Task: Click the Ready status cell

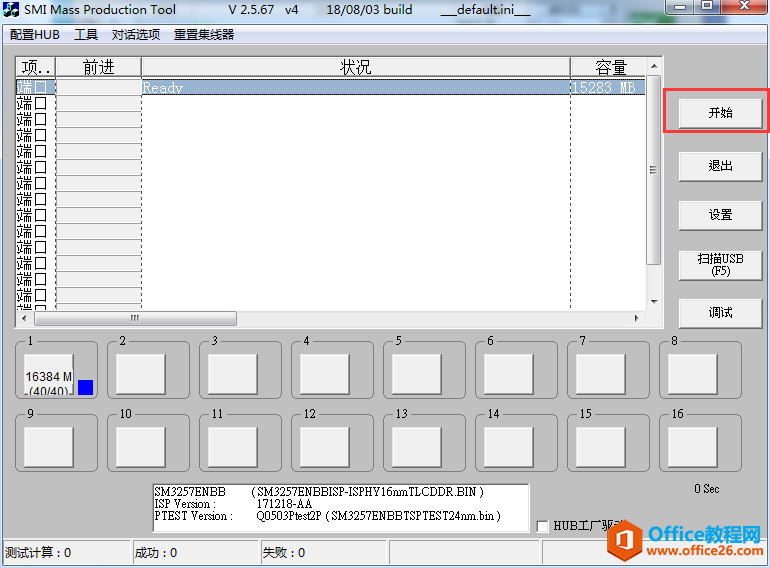Action: pyautogui.click(x=356, y=87)
